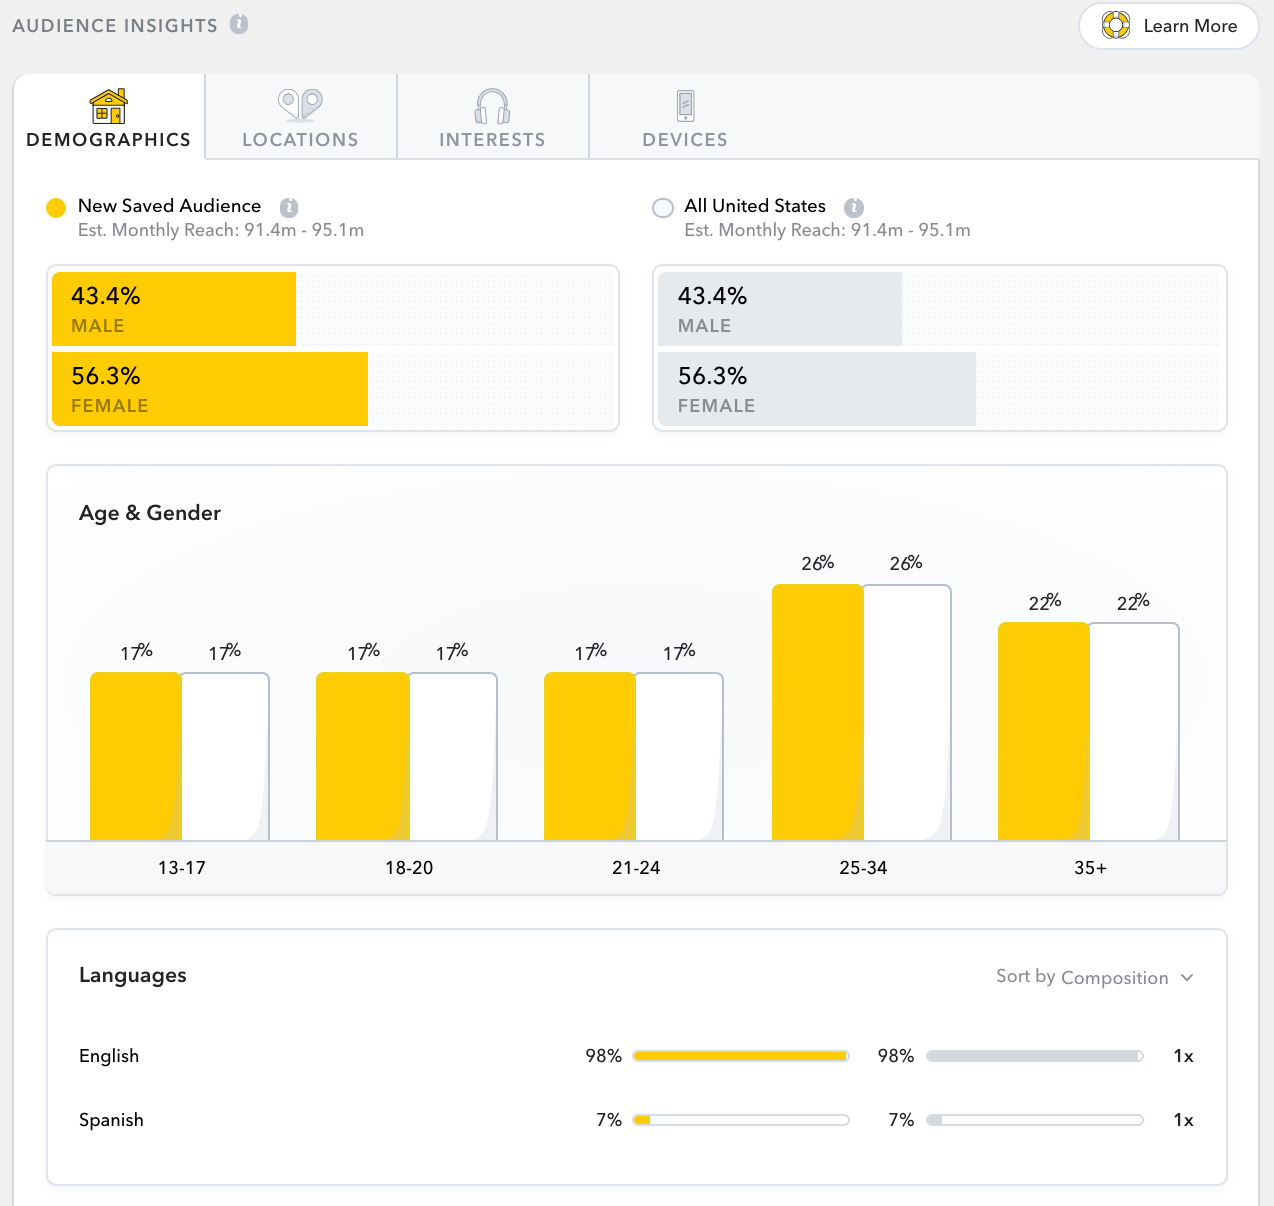This screenshot has width=1274, height=1206.
Task: Click the 35+ age group label
Action: pyautogui.click(x=1089, y=868)
